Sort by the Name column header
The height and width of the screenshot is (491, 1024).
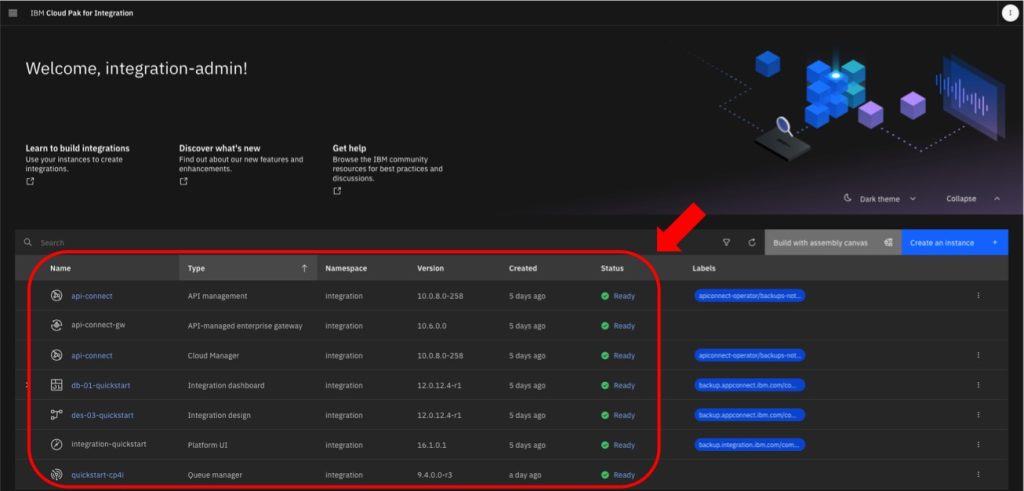[x=61, y=268]
